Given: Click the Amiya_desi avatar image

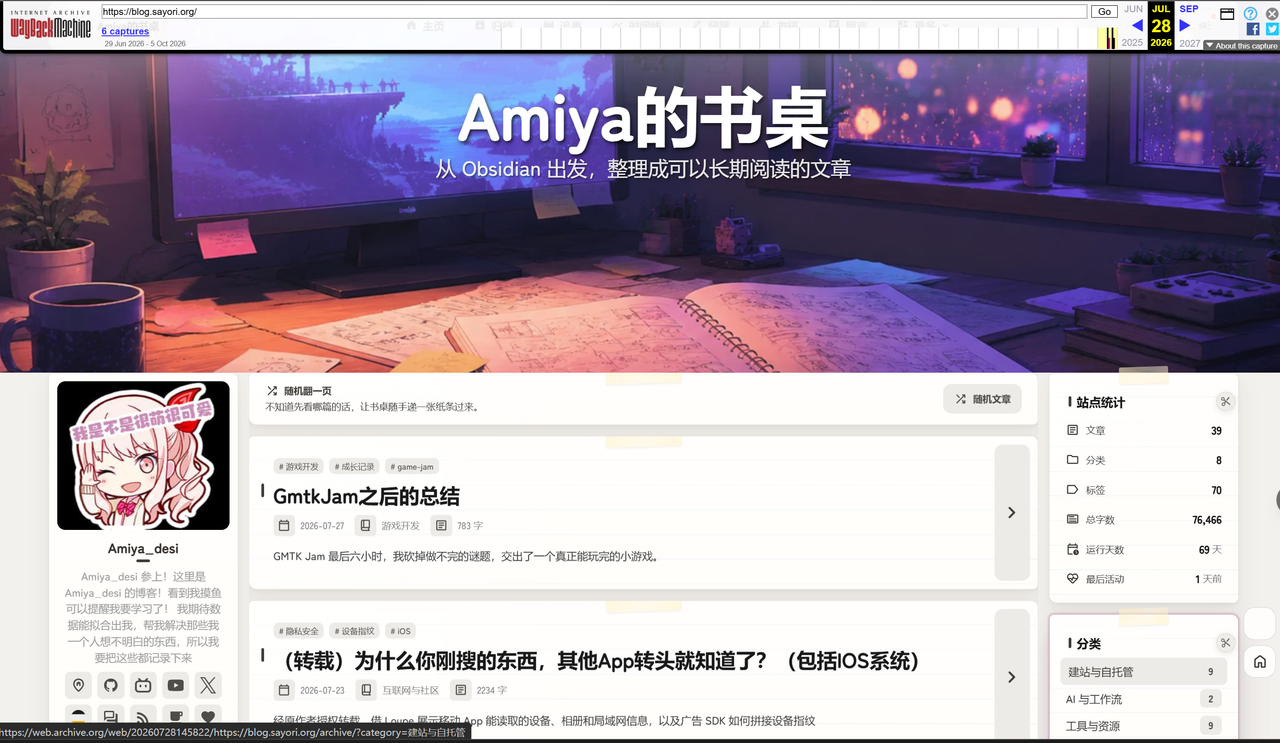Looking at the screenshot, I should (143, 455).
